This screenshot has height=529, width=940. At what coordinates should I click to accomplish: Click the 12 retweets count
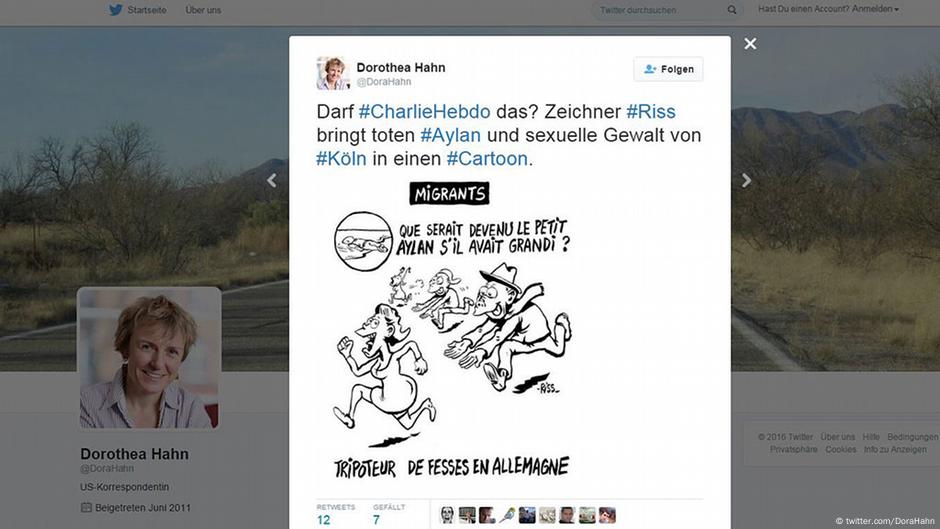324,520
